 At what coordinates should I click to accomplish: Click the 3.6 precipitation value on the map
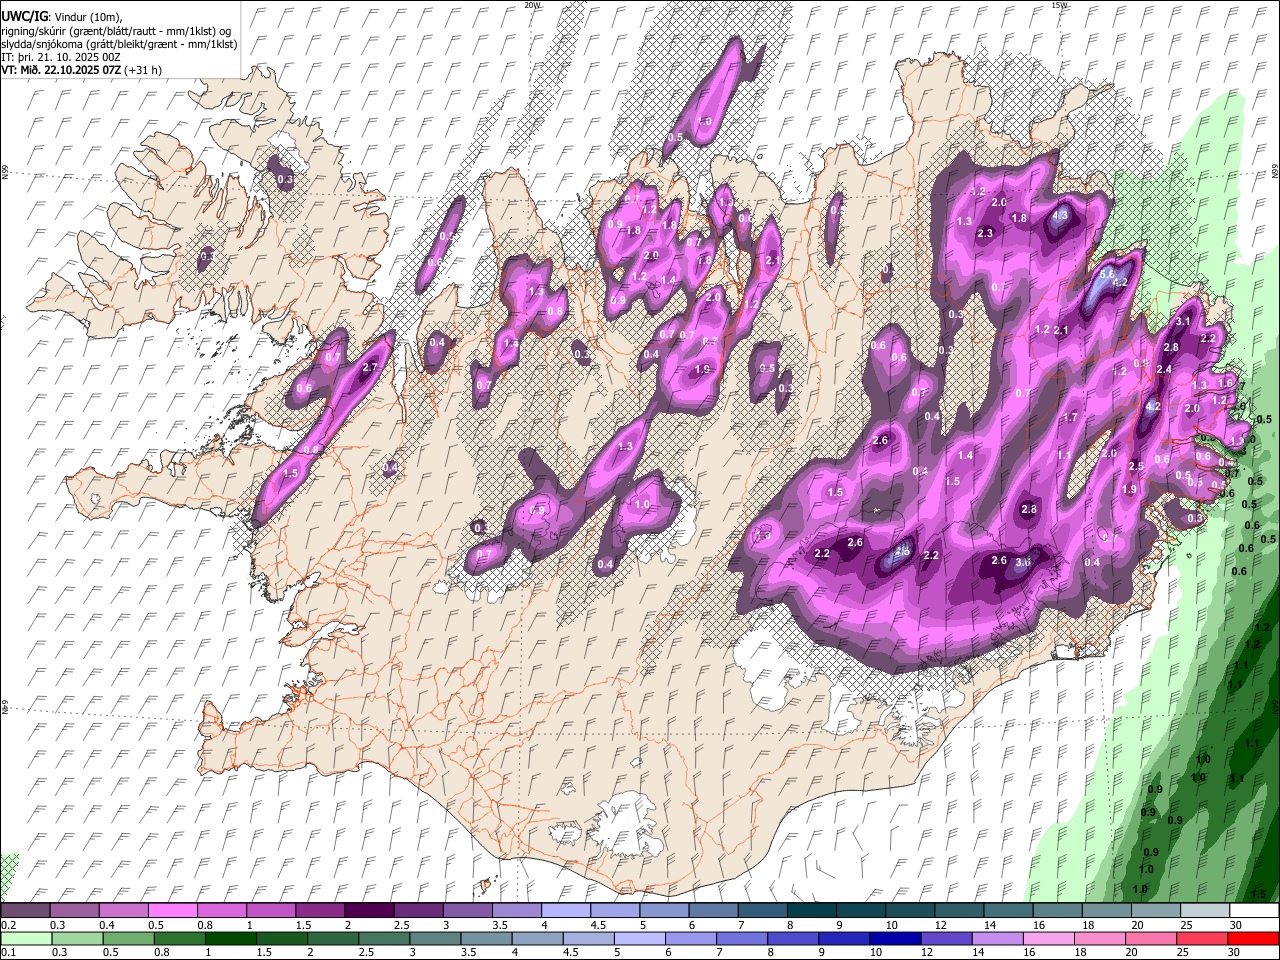pyautogui.click(x=1023, y=563)
